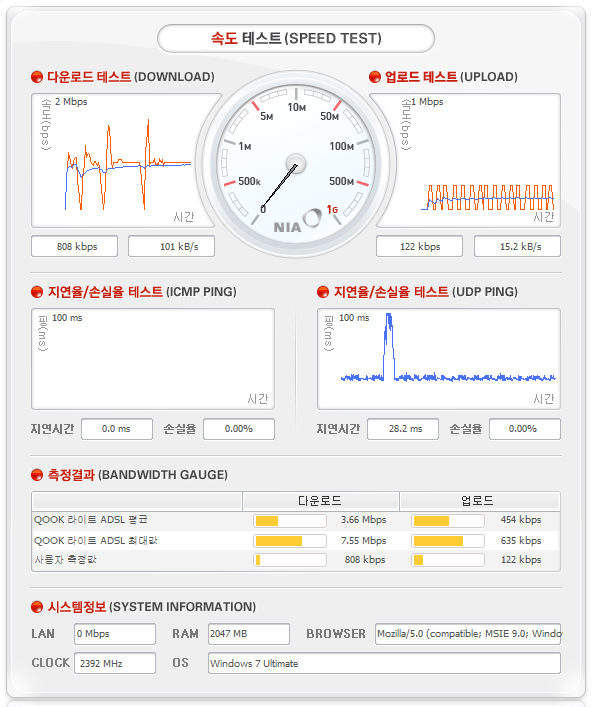Click the BROWSER Mozilla/5.0 field
This screenshot has height=707, width=592.
(468, 634)
